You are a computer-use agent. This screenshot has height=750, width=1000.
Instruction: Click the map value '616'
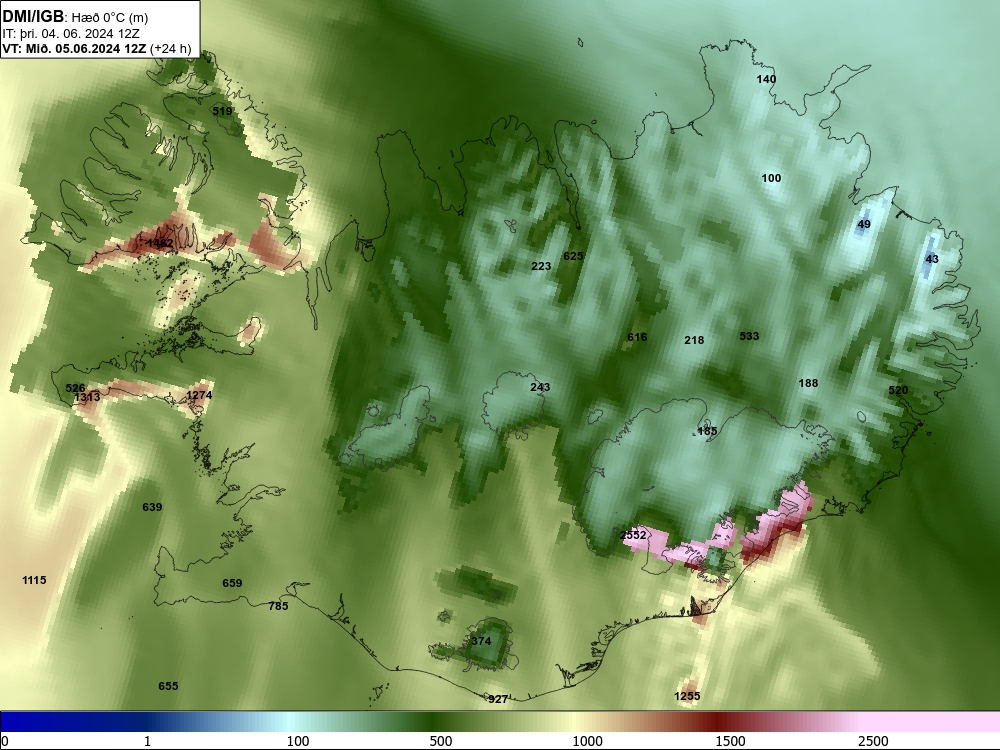(x=636, y=337)
